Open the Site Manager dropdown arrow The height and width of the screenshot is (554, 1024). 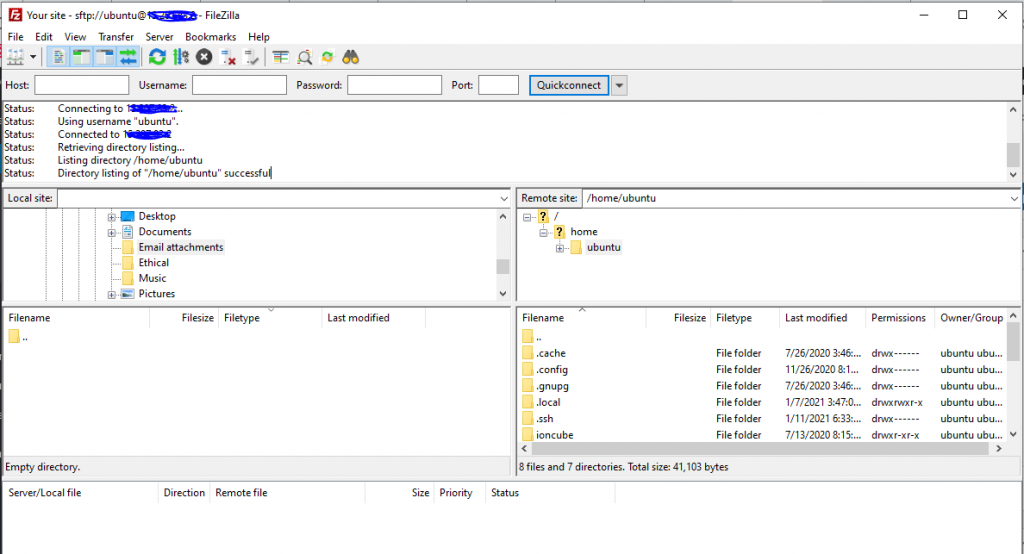33,57
